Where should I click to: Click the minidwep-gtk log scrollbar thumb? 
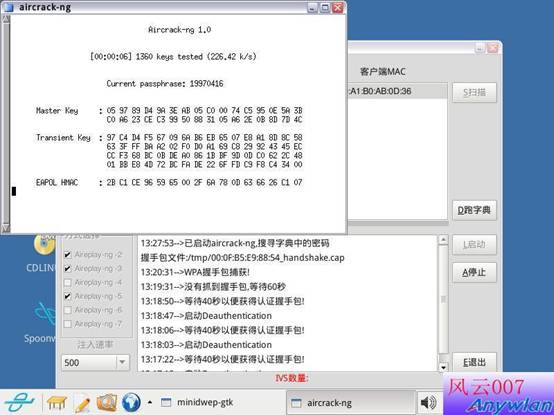[443, 300]
